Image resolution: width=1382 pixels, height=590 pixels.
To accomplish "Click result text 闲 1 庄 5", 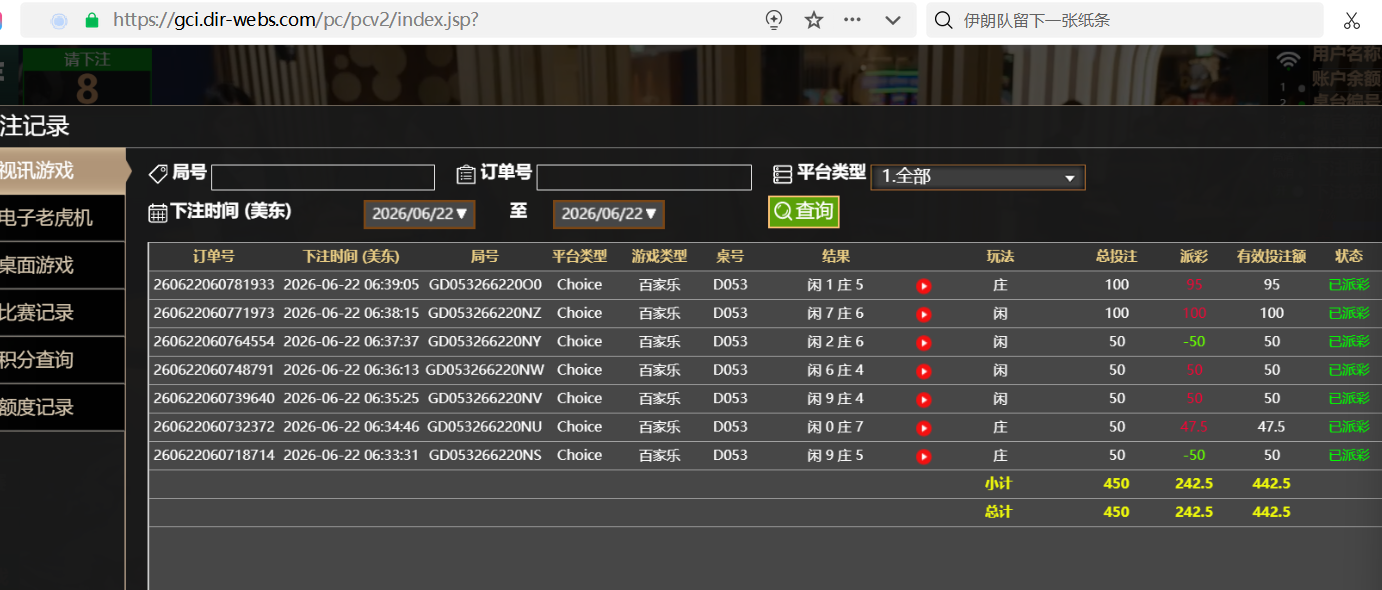I will click(x=835, y=285).
